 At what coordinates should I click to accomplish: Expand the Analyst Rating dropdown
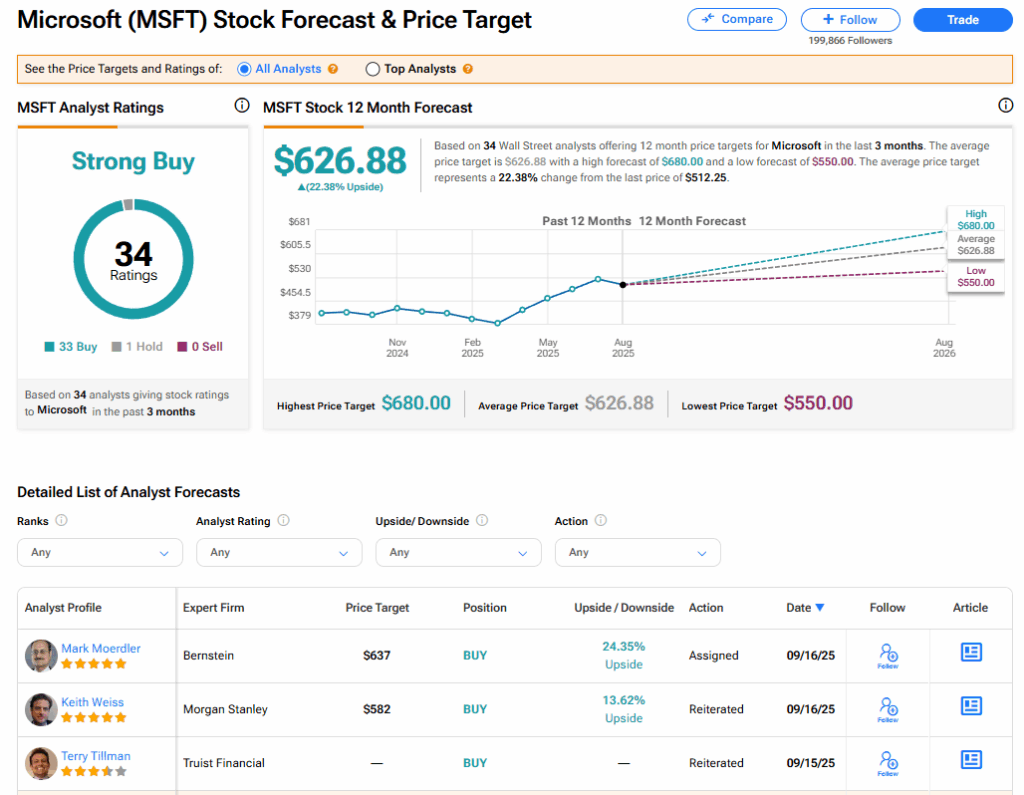[x=279, y=552]
